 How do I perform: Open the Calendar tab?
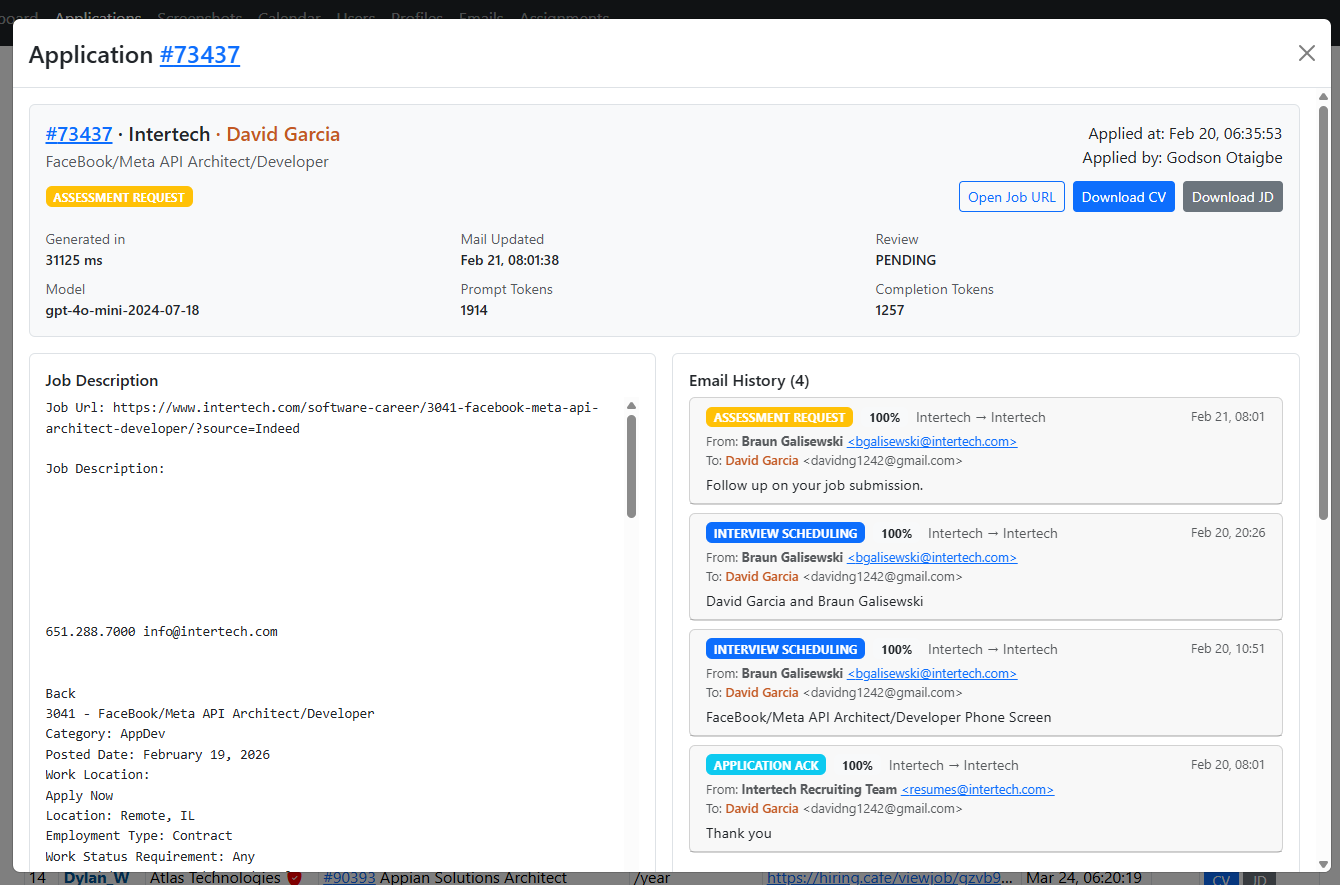[x=289, y=18]
